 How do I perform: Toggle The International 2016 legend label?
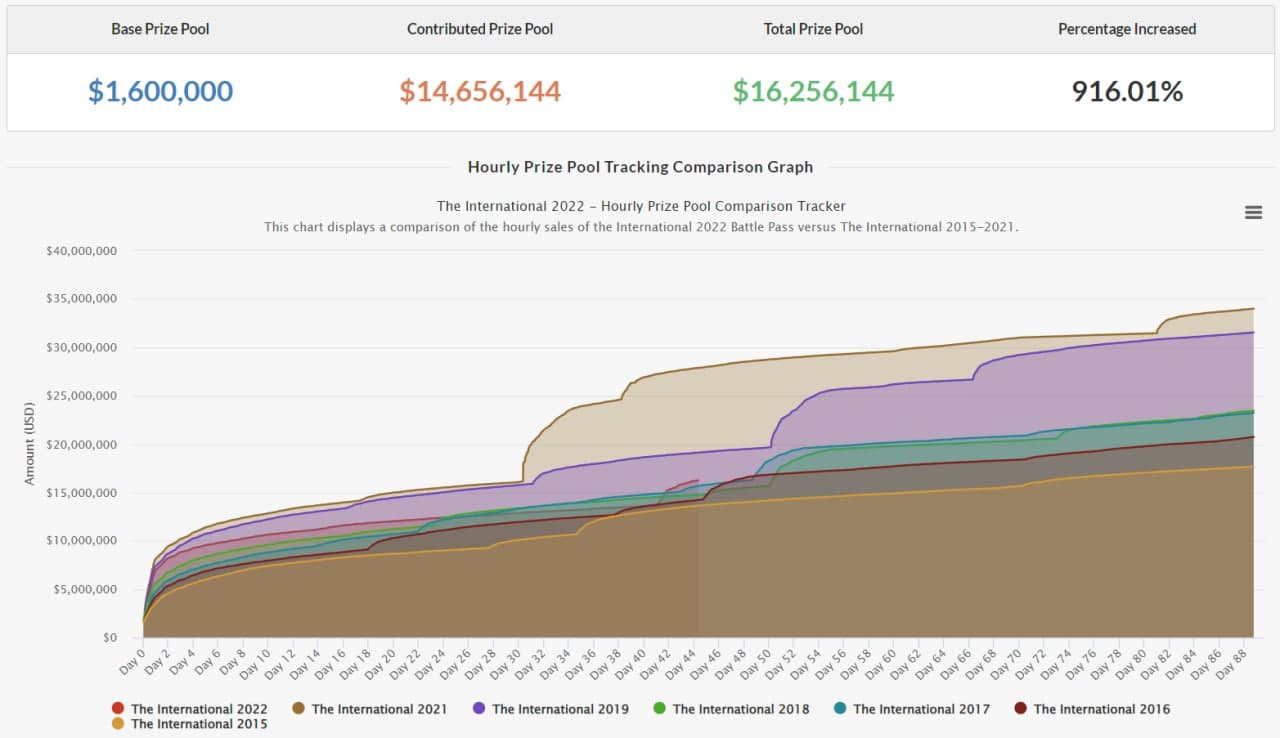pyautogui.click(x=1101, y=709)
